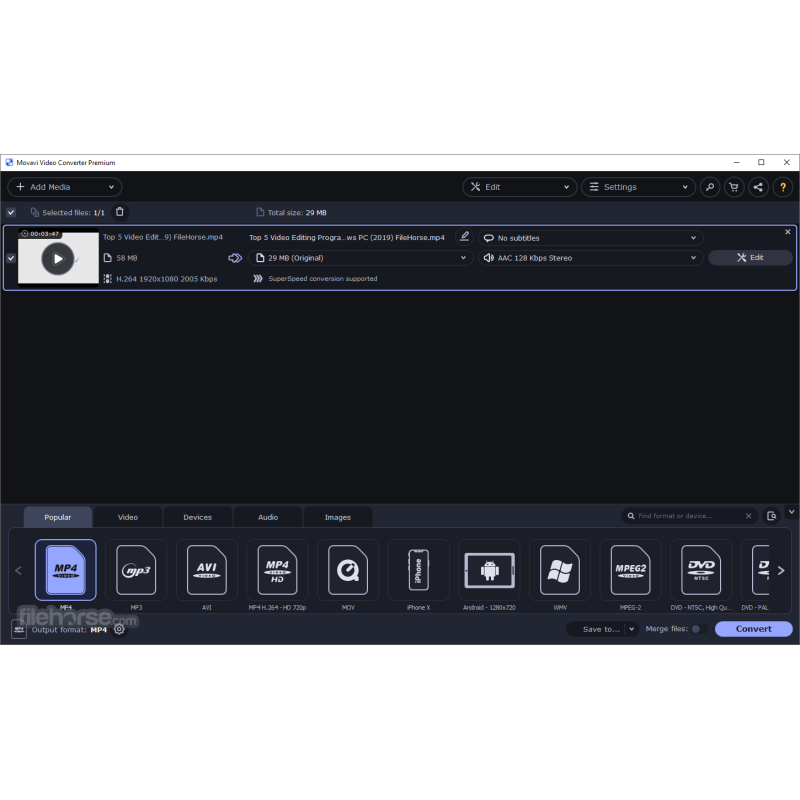
Task: Click the search magnifier icon in top toolbar
Action: click(709, 187)
